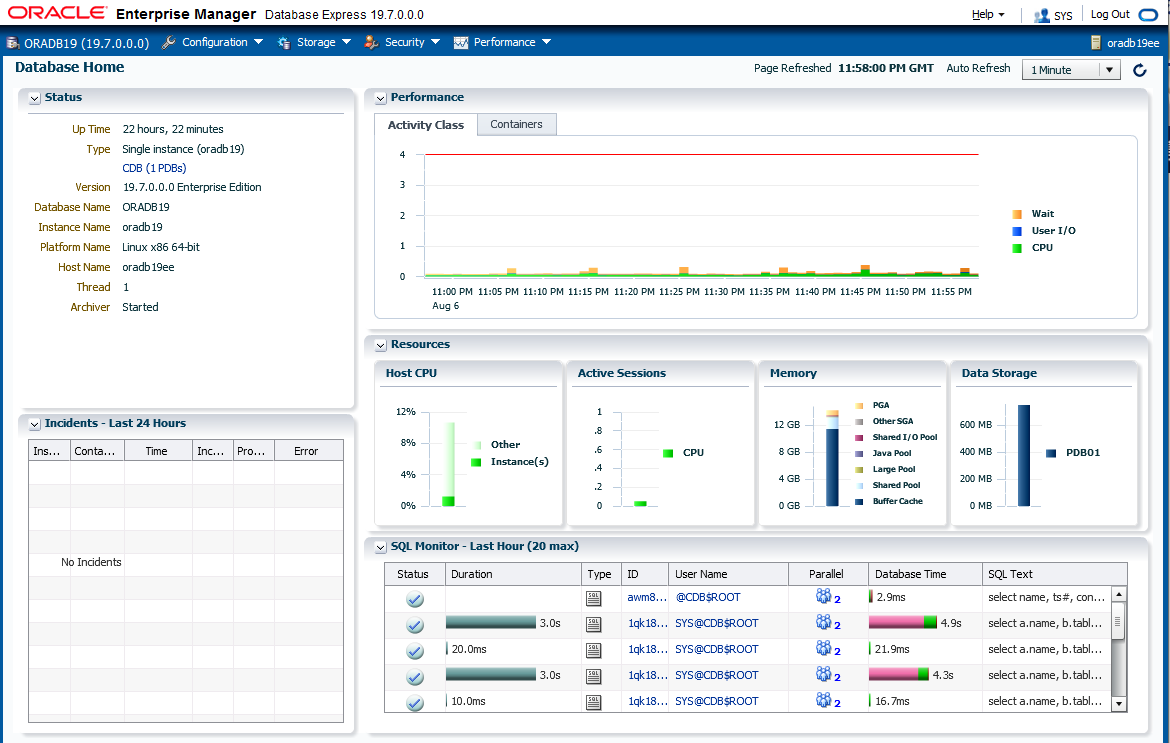This screenshot has width=1170, height=743.
Task: Select the Activity Class tab
Action: click(x=424, y=124)
